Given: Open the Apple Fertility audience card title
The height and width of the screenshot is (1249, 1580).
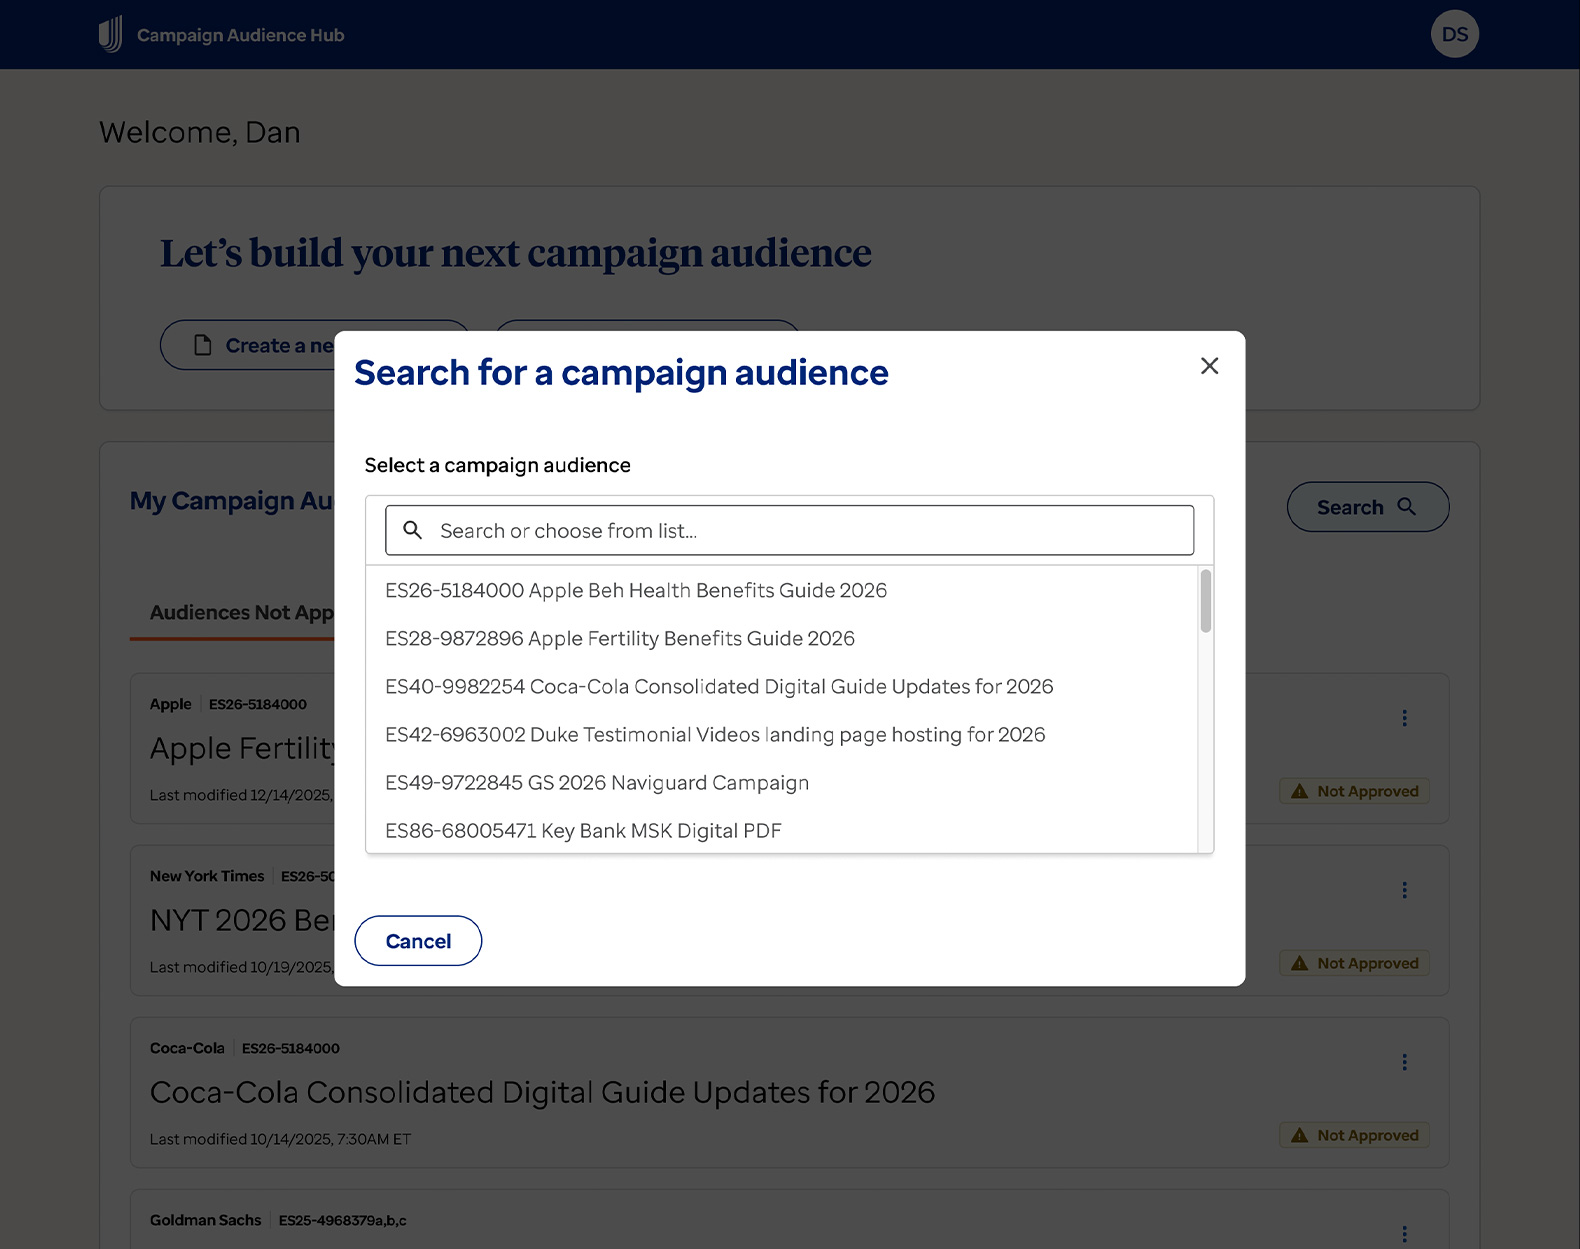Looking at the screenshot, I should 242,748.
